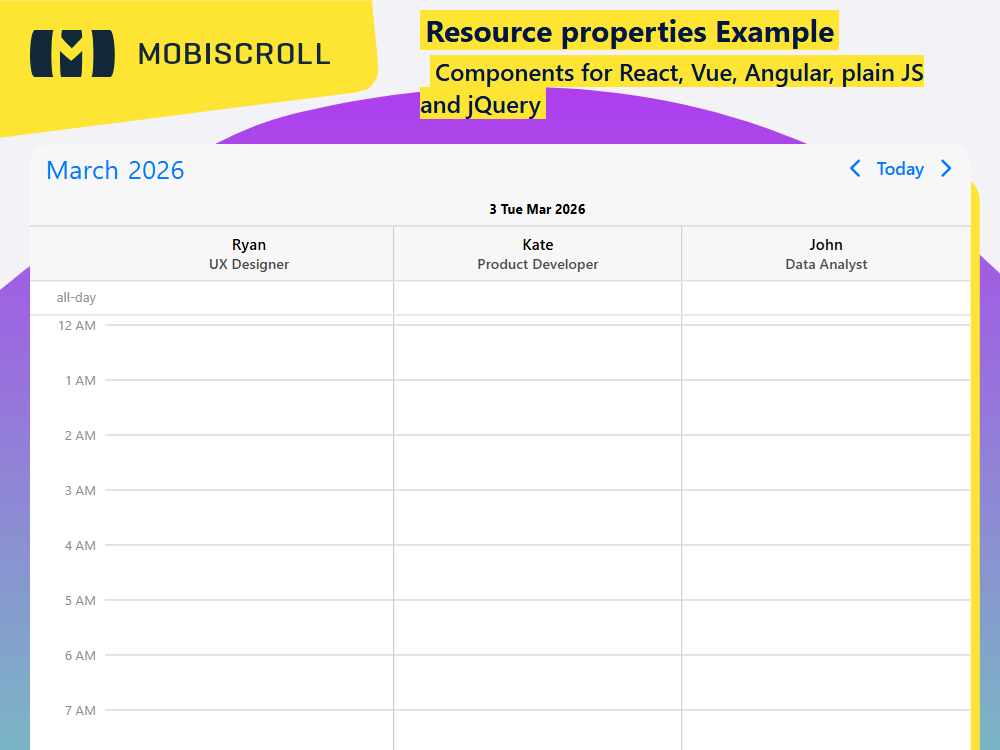Click the Resource properties Example heading
The width and height of the screenshot is (1000, 750).
629,31
